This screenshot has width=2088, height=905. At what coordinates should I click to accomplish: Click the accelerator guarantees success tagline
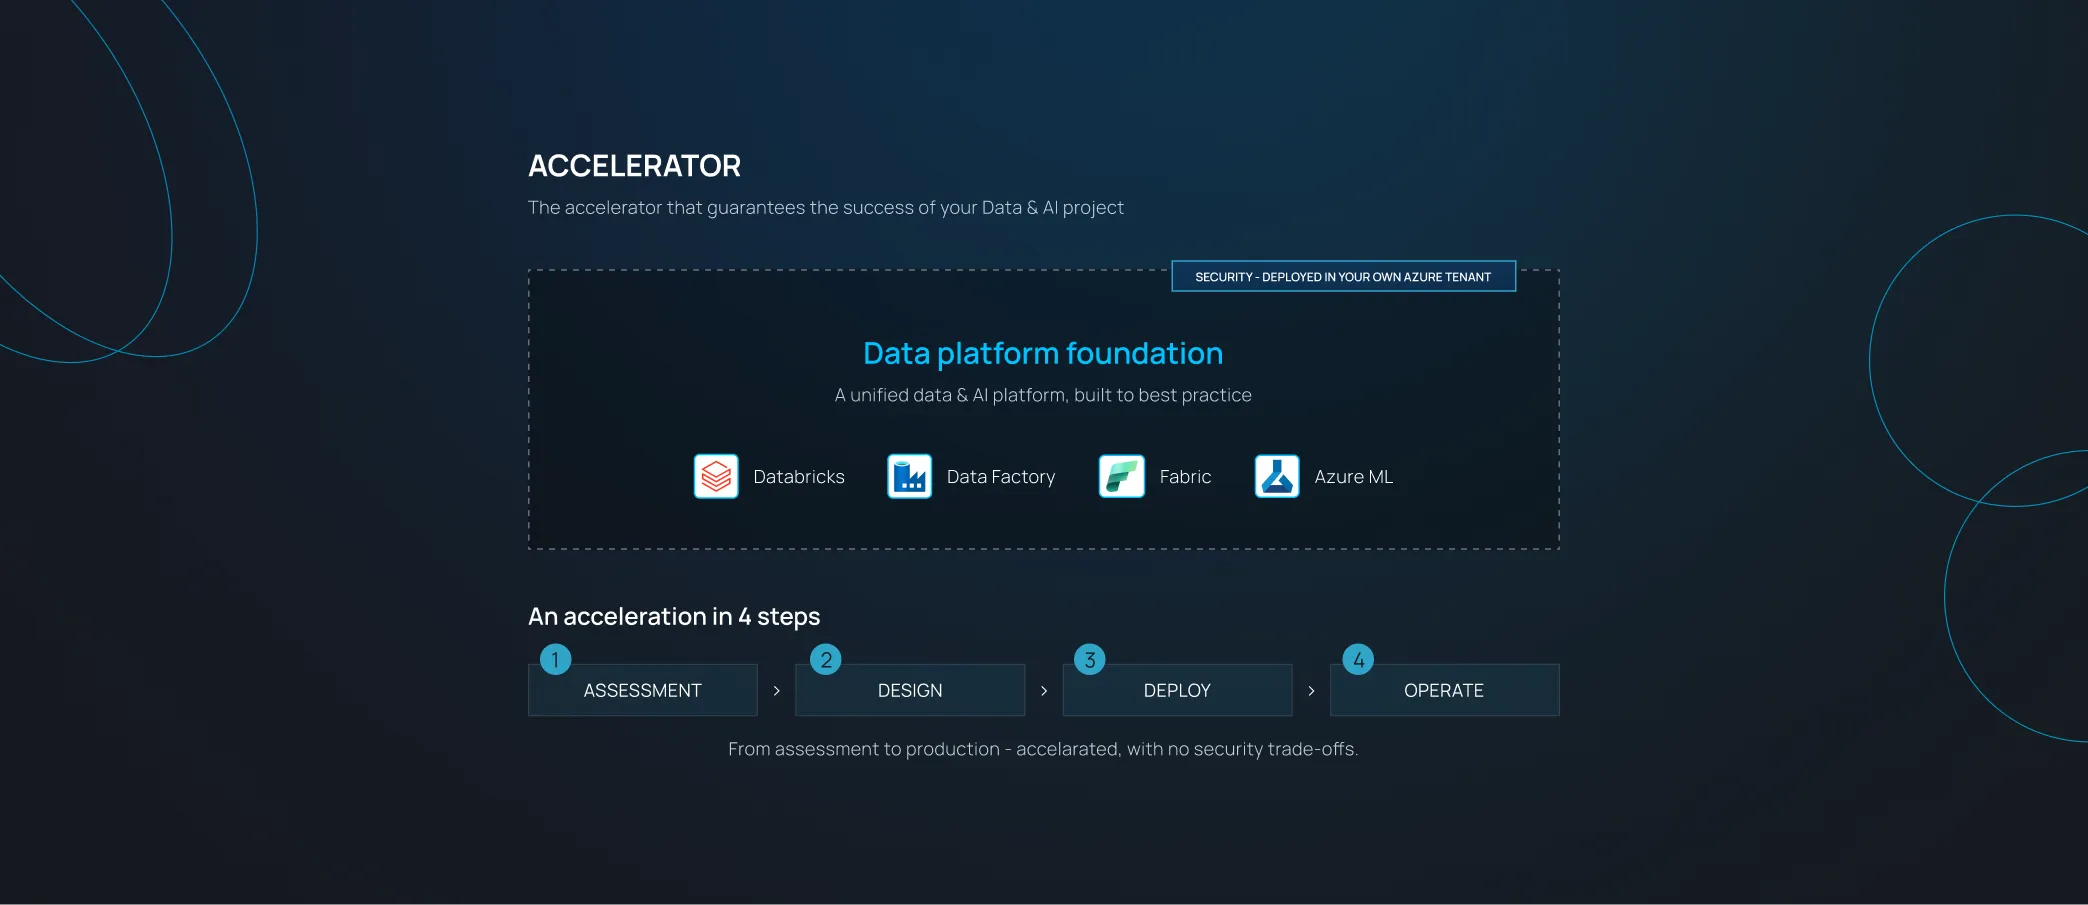[x=826, y=208]
